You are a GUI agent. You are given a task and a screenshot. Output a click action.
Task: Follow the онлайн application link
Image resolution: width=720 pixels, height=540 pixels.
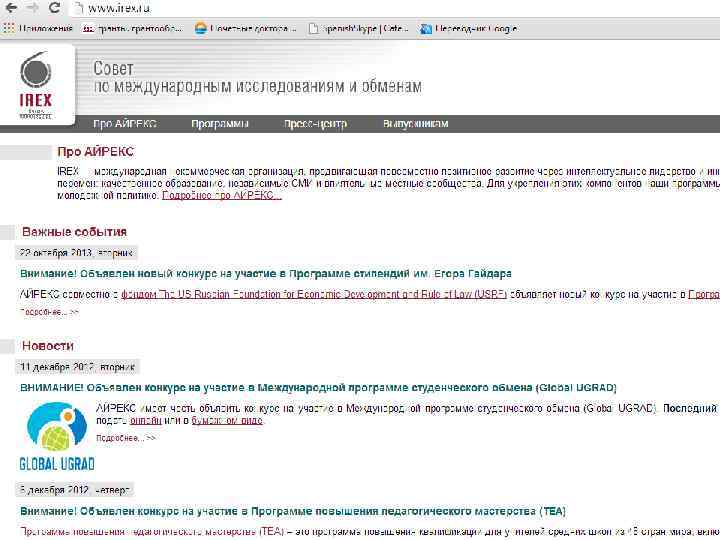coord(146,420)
